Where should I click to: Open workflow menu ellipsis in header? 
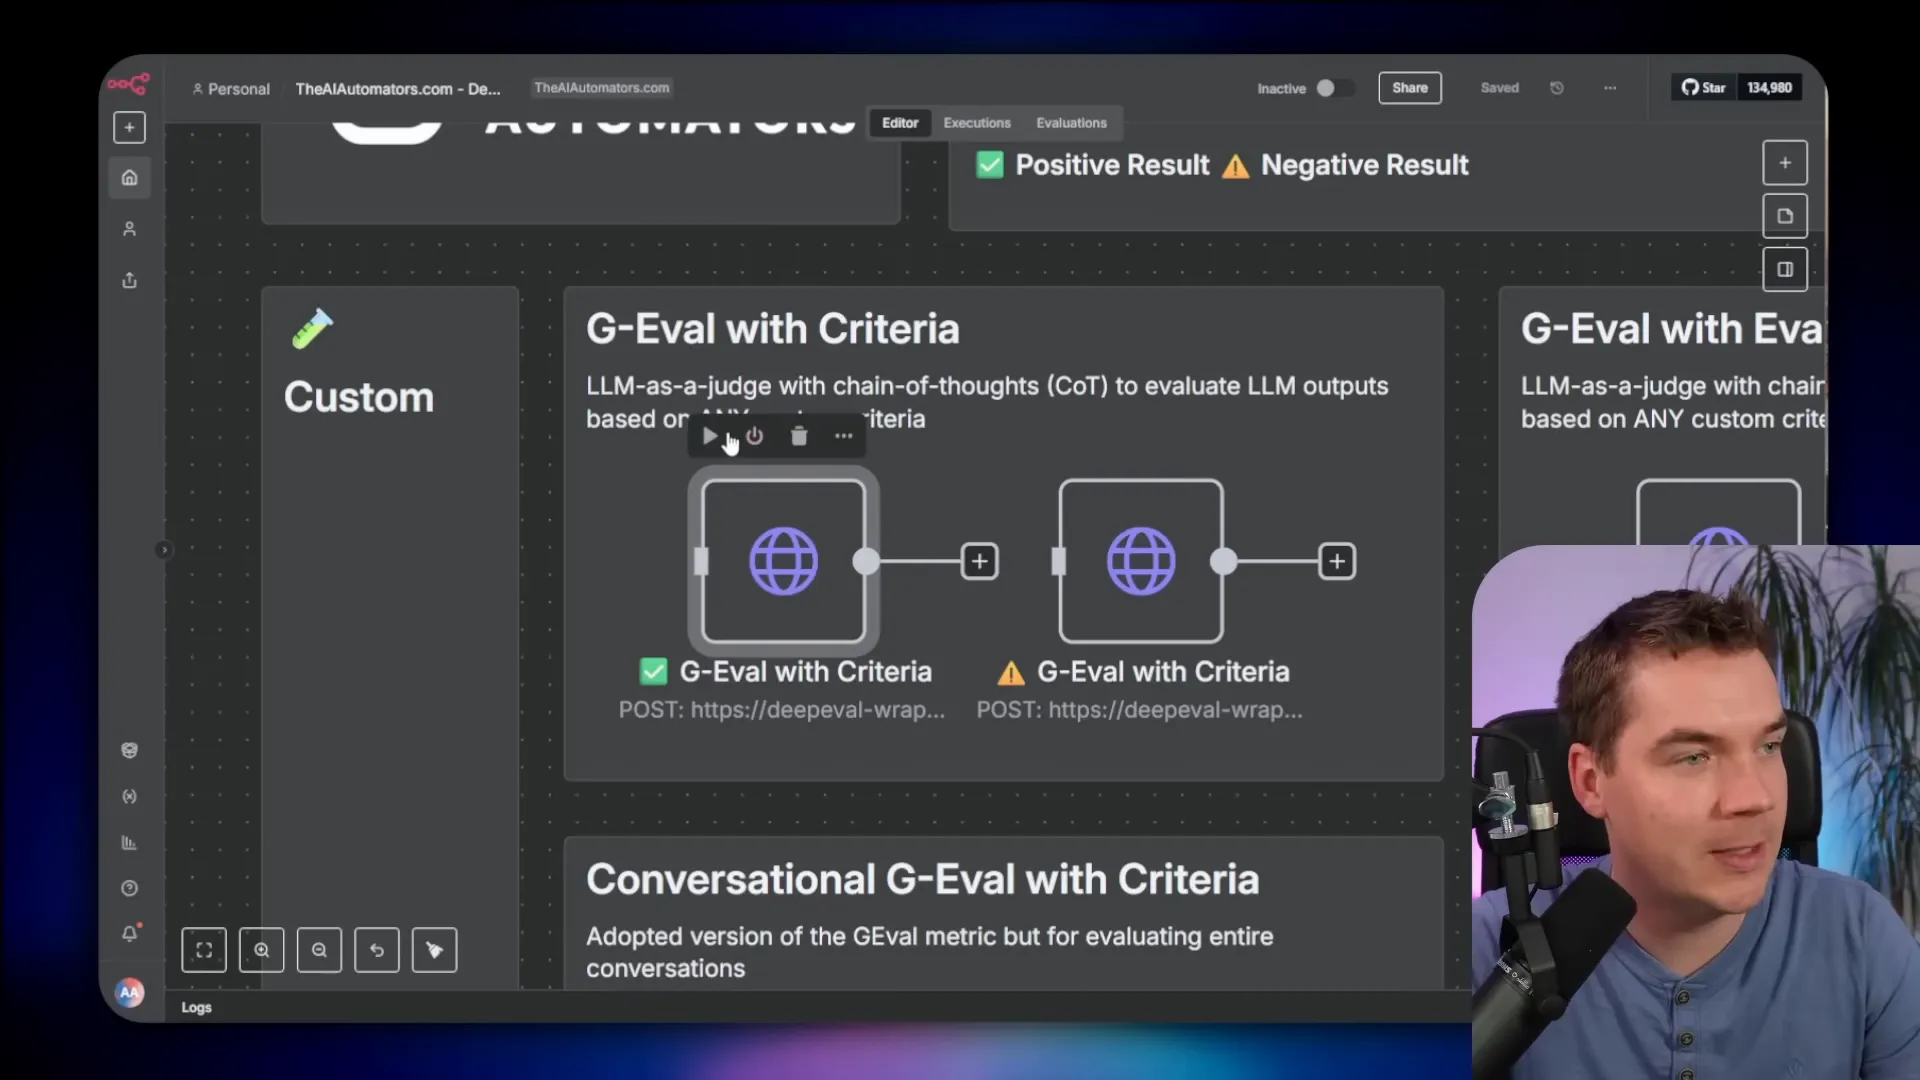point(1610,88)
